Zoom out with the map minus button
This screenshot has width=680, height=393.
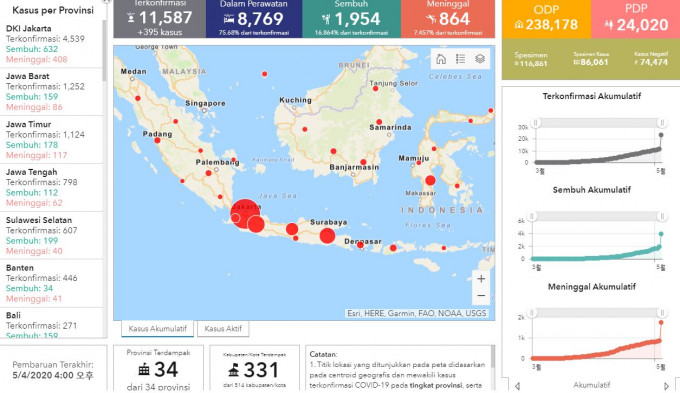pos(481,295)
